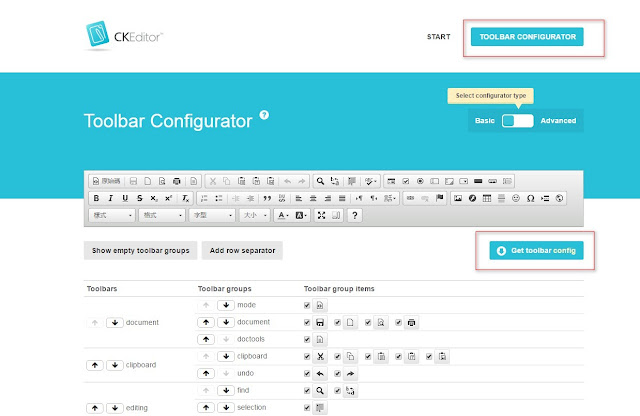This screenshot has width=640, height=416.
Task: Click the Maximize icon in the preview toolbar
Action: coord(322,215)
